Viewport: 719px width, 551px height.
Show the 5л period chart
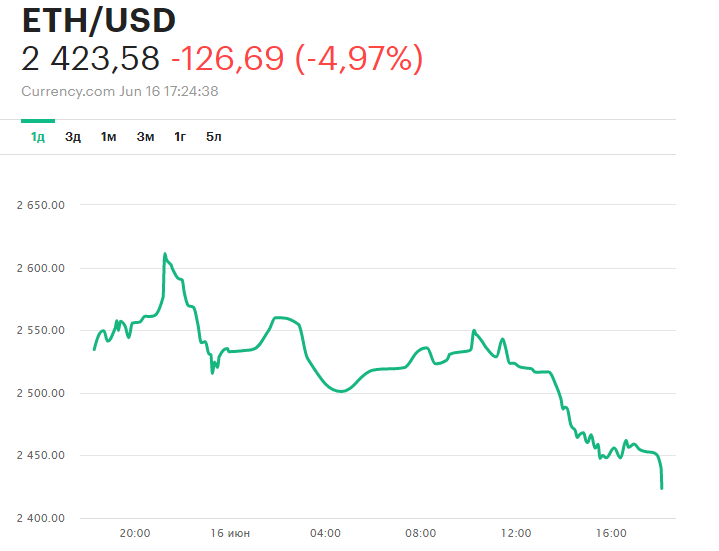click(214, 137)
